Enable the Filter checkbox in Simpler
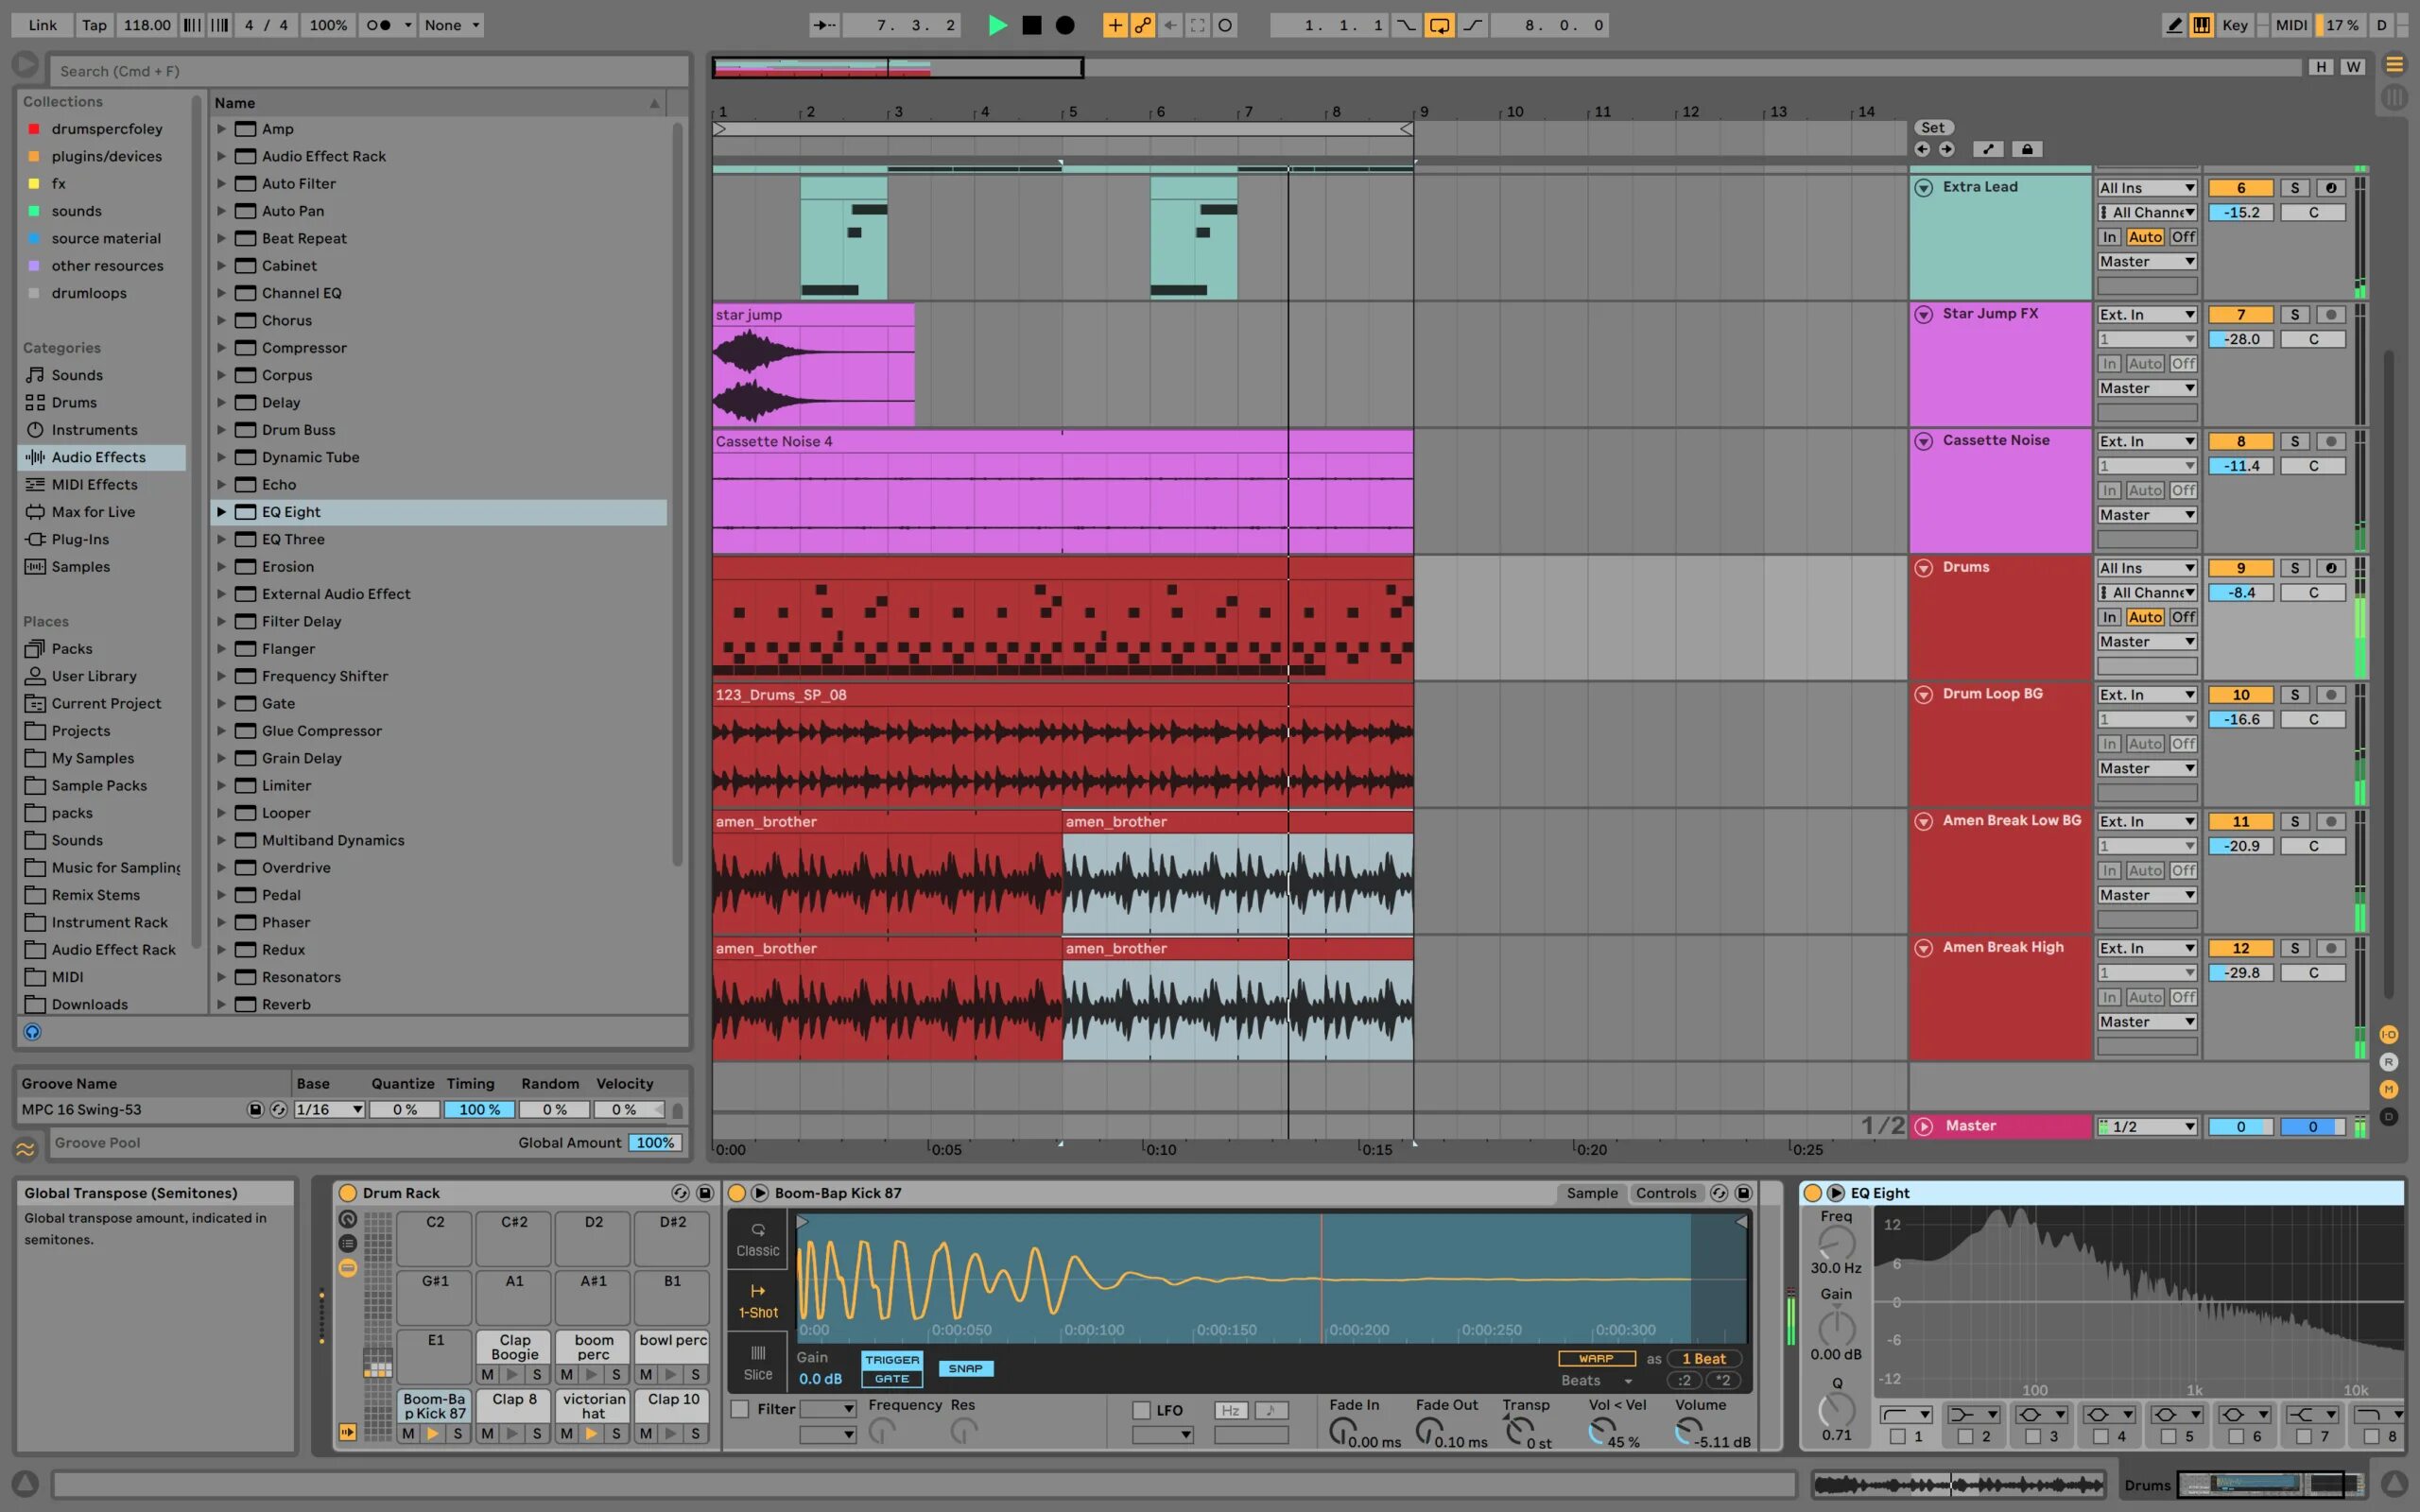 pyautogui.click(x=740, y=1409)
